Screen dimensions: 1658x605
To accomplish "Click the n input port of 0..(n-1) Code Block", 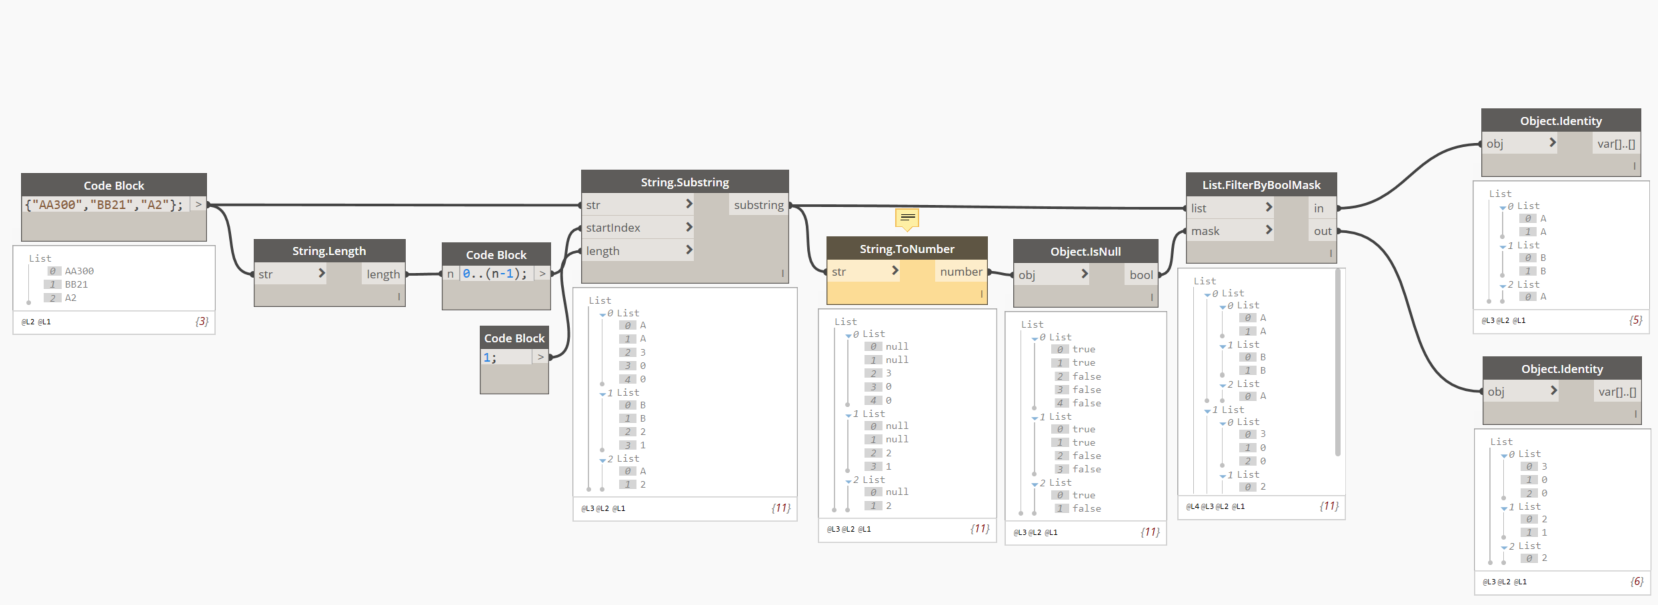I will click(450, 273).
